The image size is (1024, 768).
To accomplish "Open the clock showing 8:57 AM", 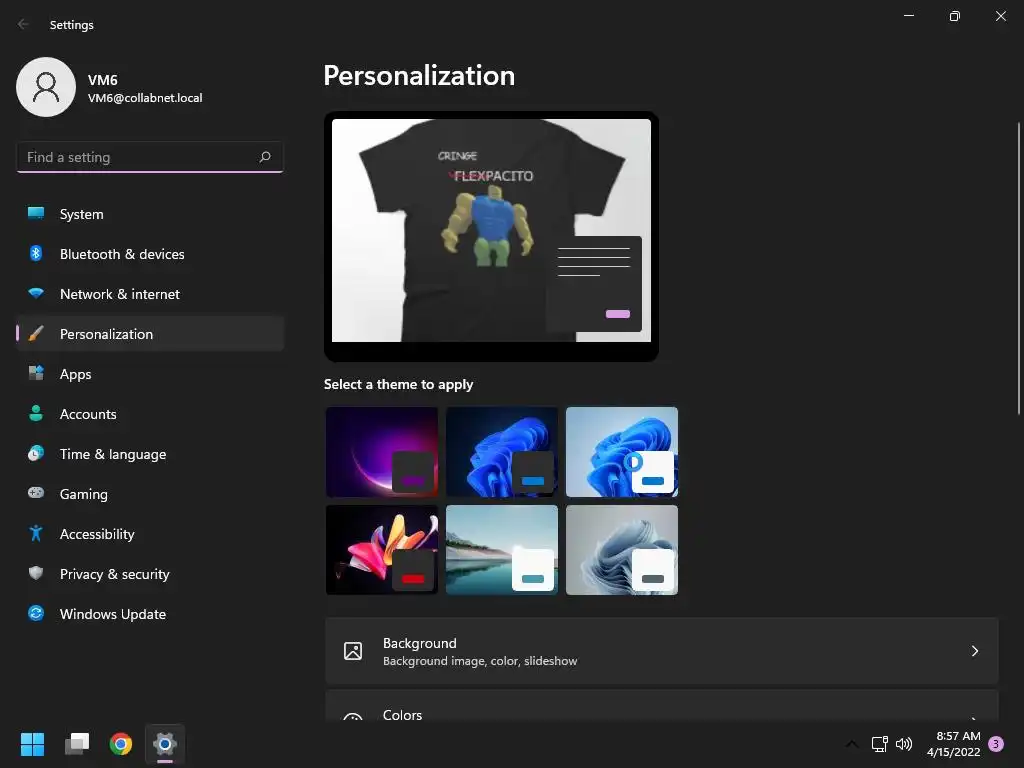I will coord(953,744).
